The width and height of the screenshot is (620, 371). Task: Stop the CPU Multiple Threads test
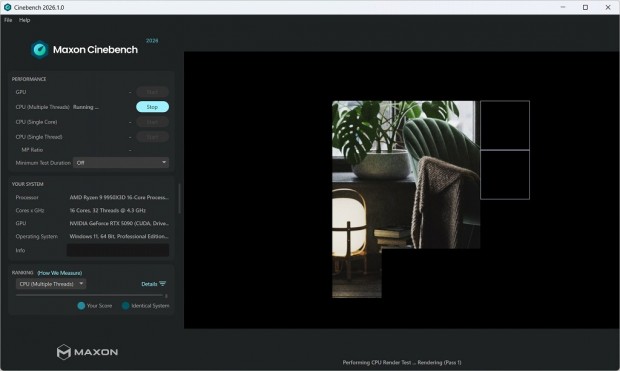pyautogui.click(x=152, y=107)
